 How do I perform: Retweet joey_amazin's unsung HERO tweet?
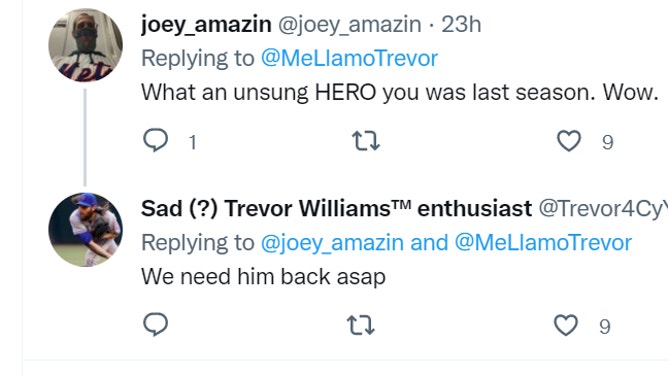tap(366, 141)
